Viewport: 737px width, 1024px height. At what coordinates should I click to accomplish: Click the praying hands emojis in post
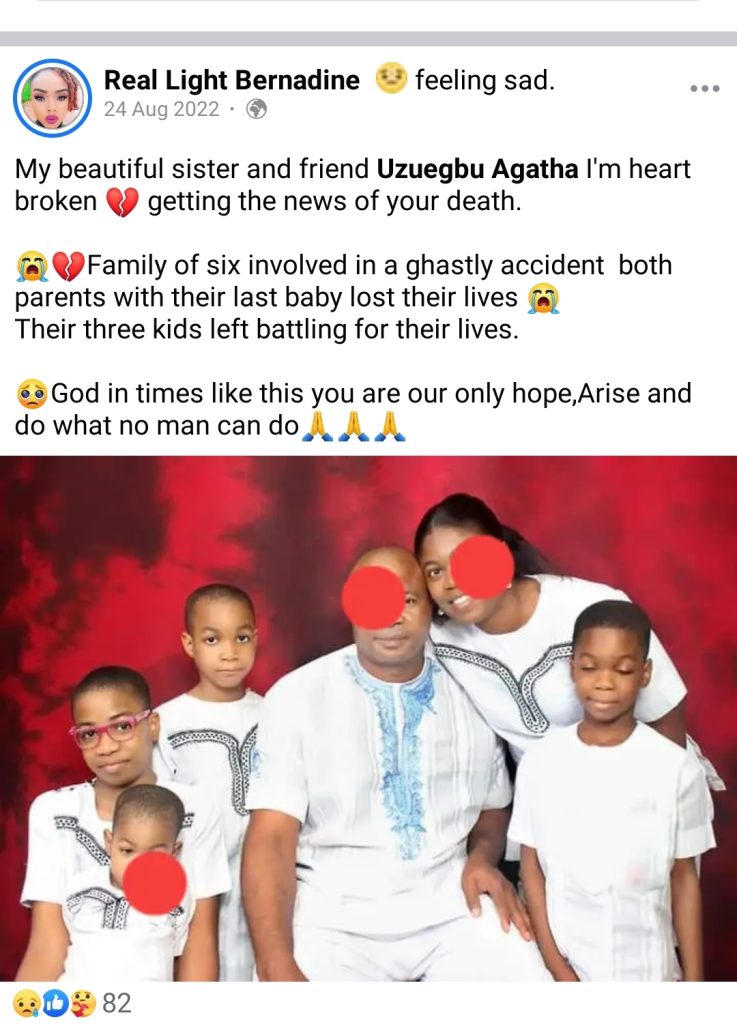coord(355,426)
